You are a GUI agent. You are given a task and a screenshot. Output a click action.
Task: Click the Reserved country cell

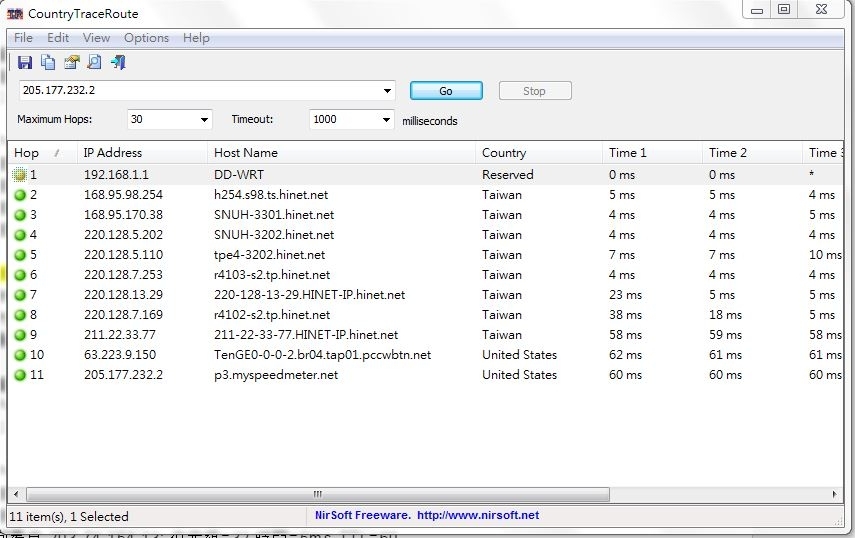click(508, 175)
